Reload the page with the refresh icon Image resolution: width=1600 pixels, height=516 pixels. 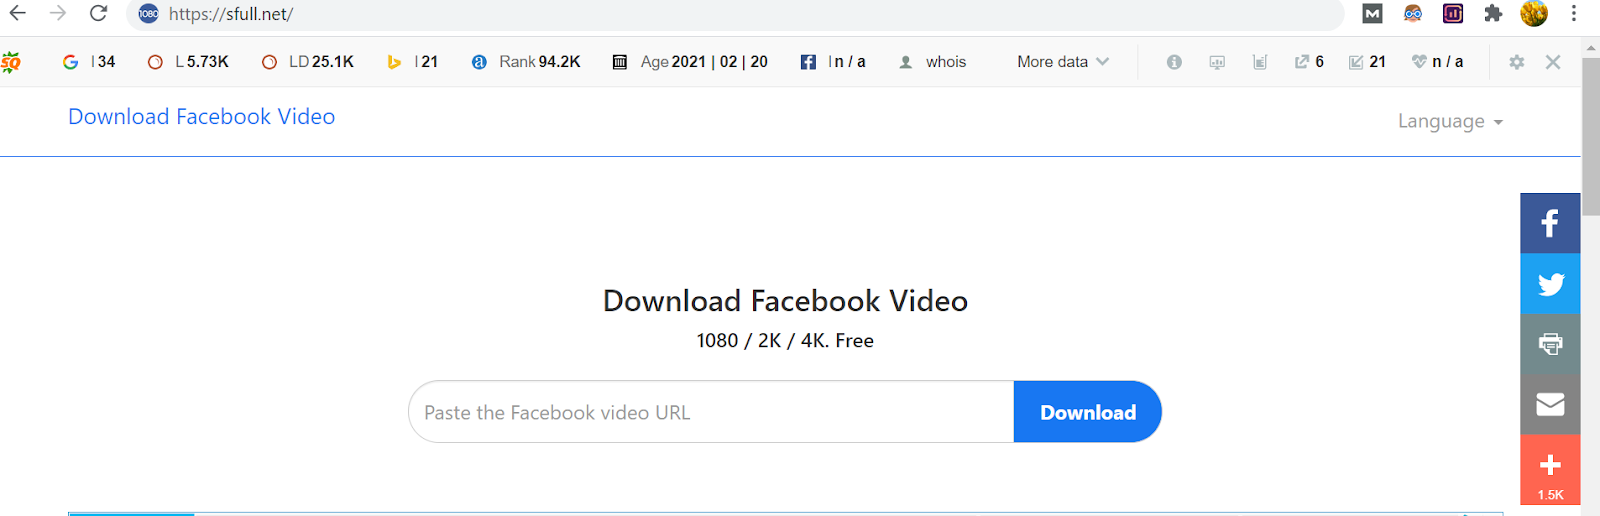[x=98, y=13]
